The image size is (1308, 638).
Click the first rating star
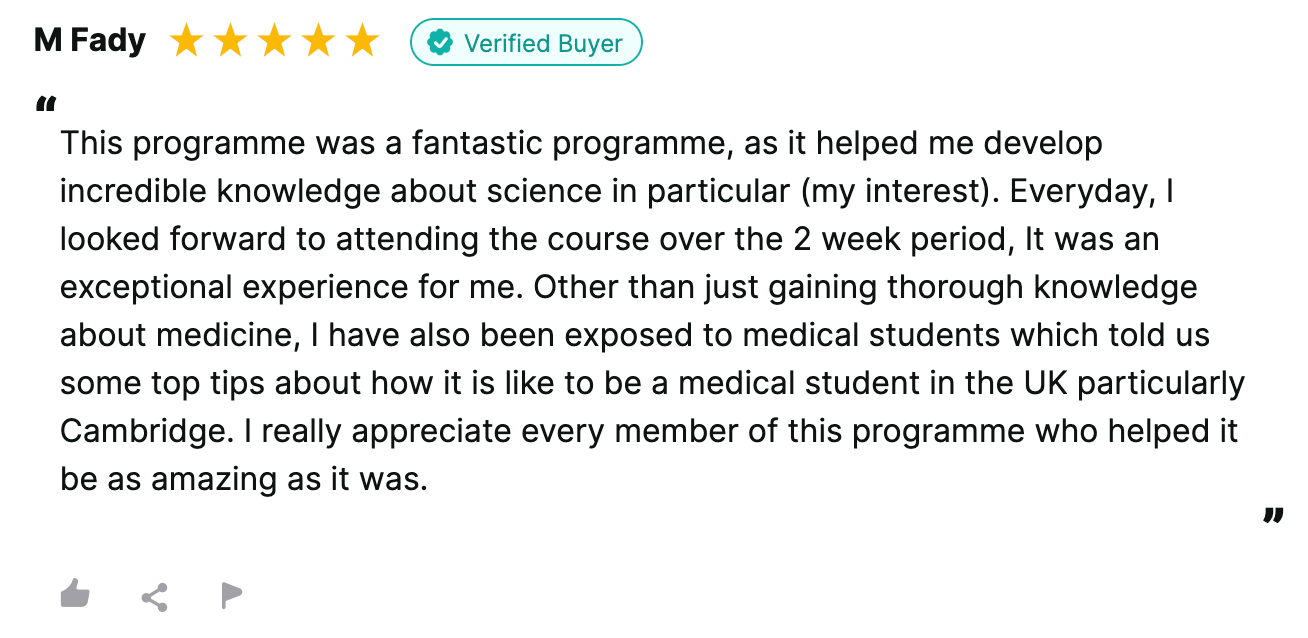[186, 42]
